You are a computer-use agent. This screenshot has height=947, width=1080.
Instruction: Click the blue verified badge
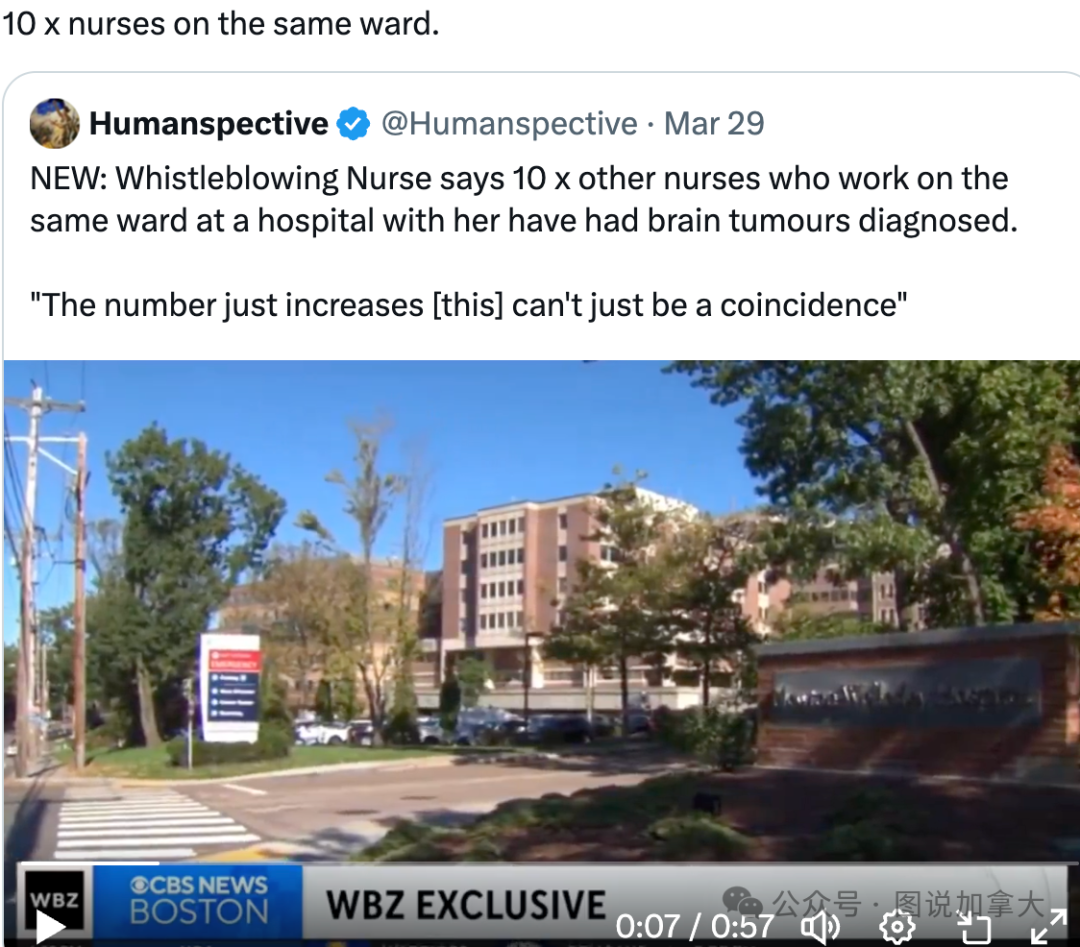353,124
